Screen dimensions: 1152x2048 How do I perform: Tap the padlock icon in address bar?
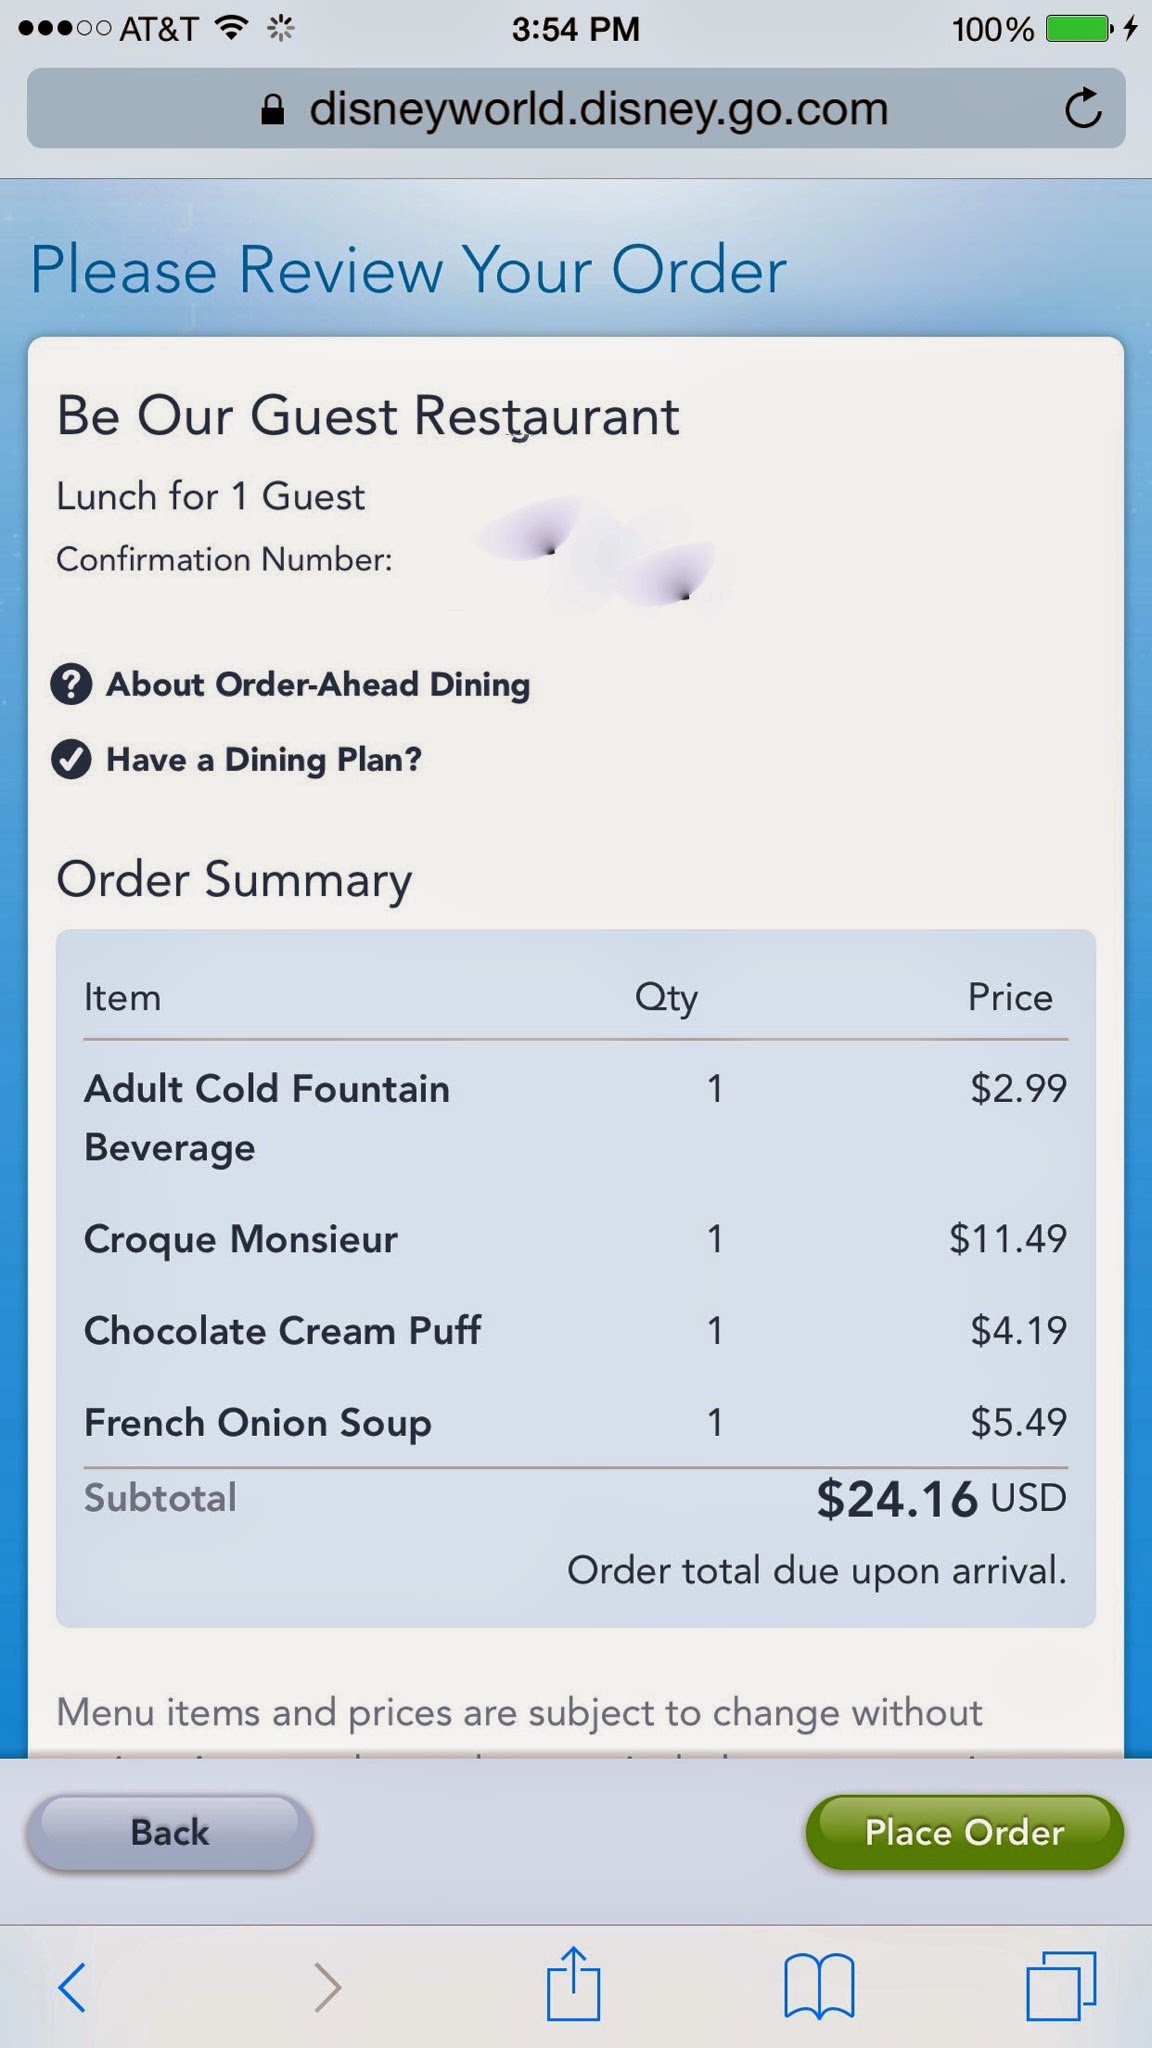272,109
